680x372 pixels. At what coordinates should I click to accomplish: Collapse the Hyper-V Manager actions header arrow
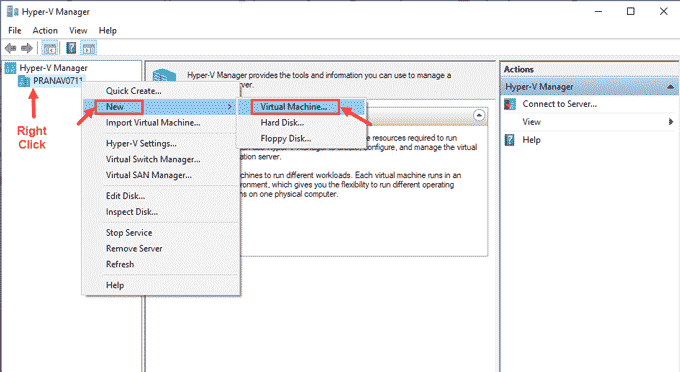point(670,87)
